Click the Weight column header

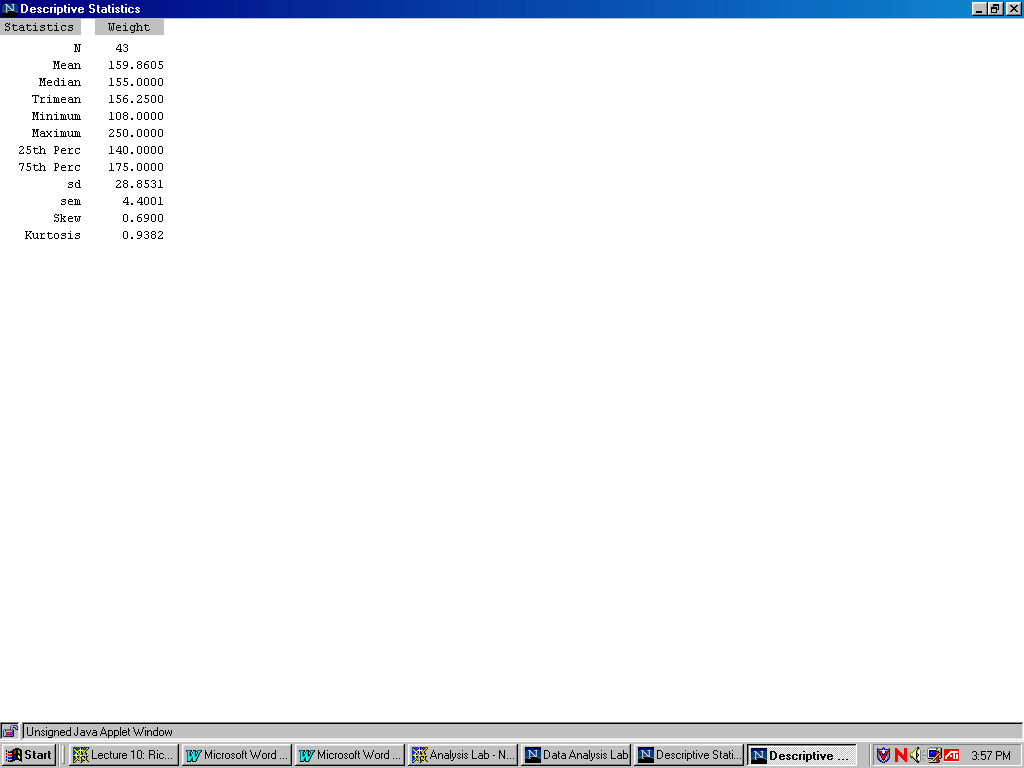[129, 27]
